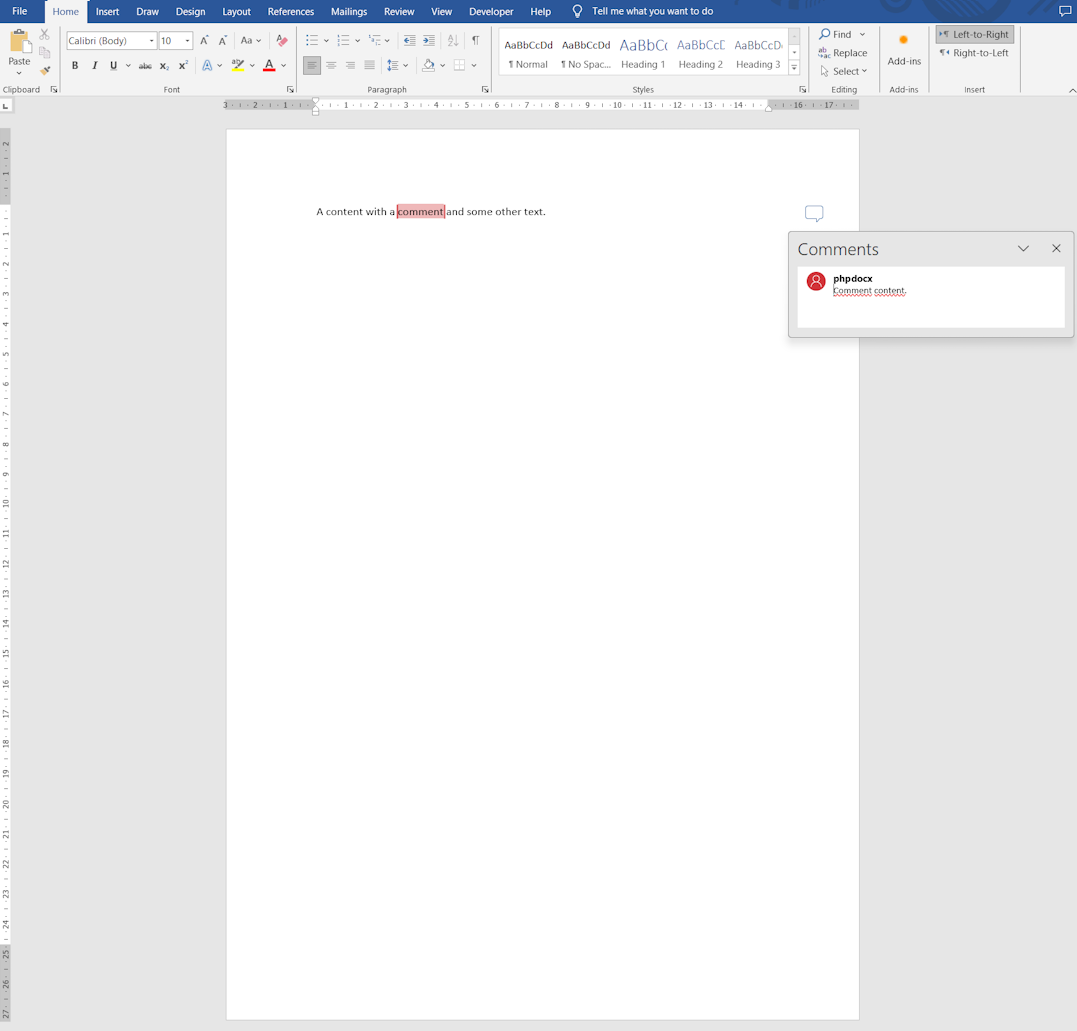Click the Find button

[835, 34]
